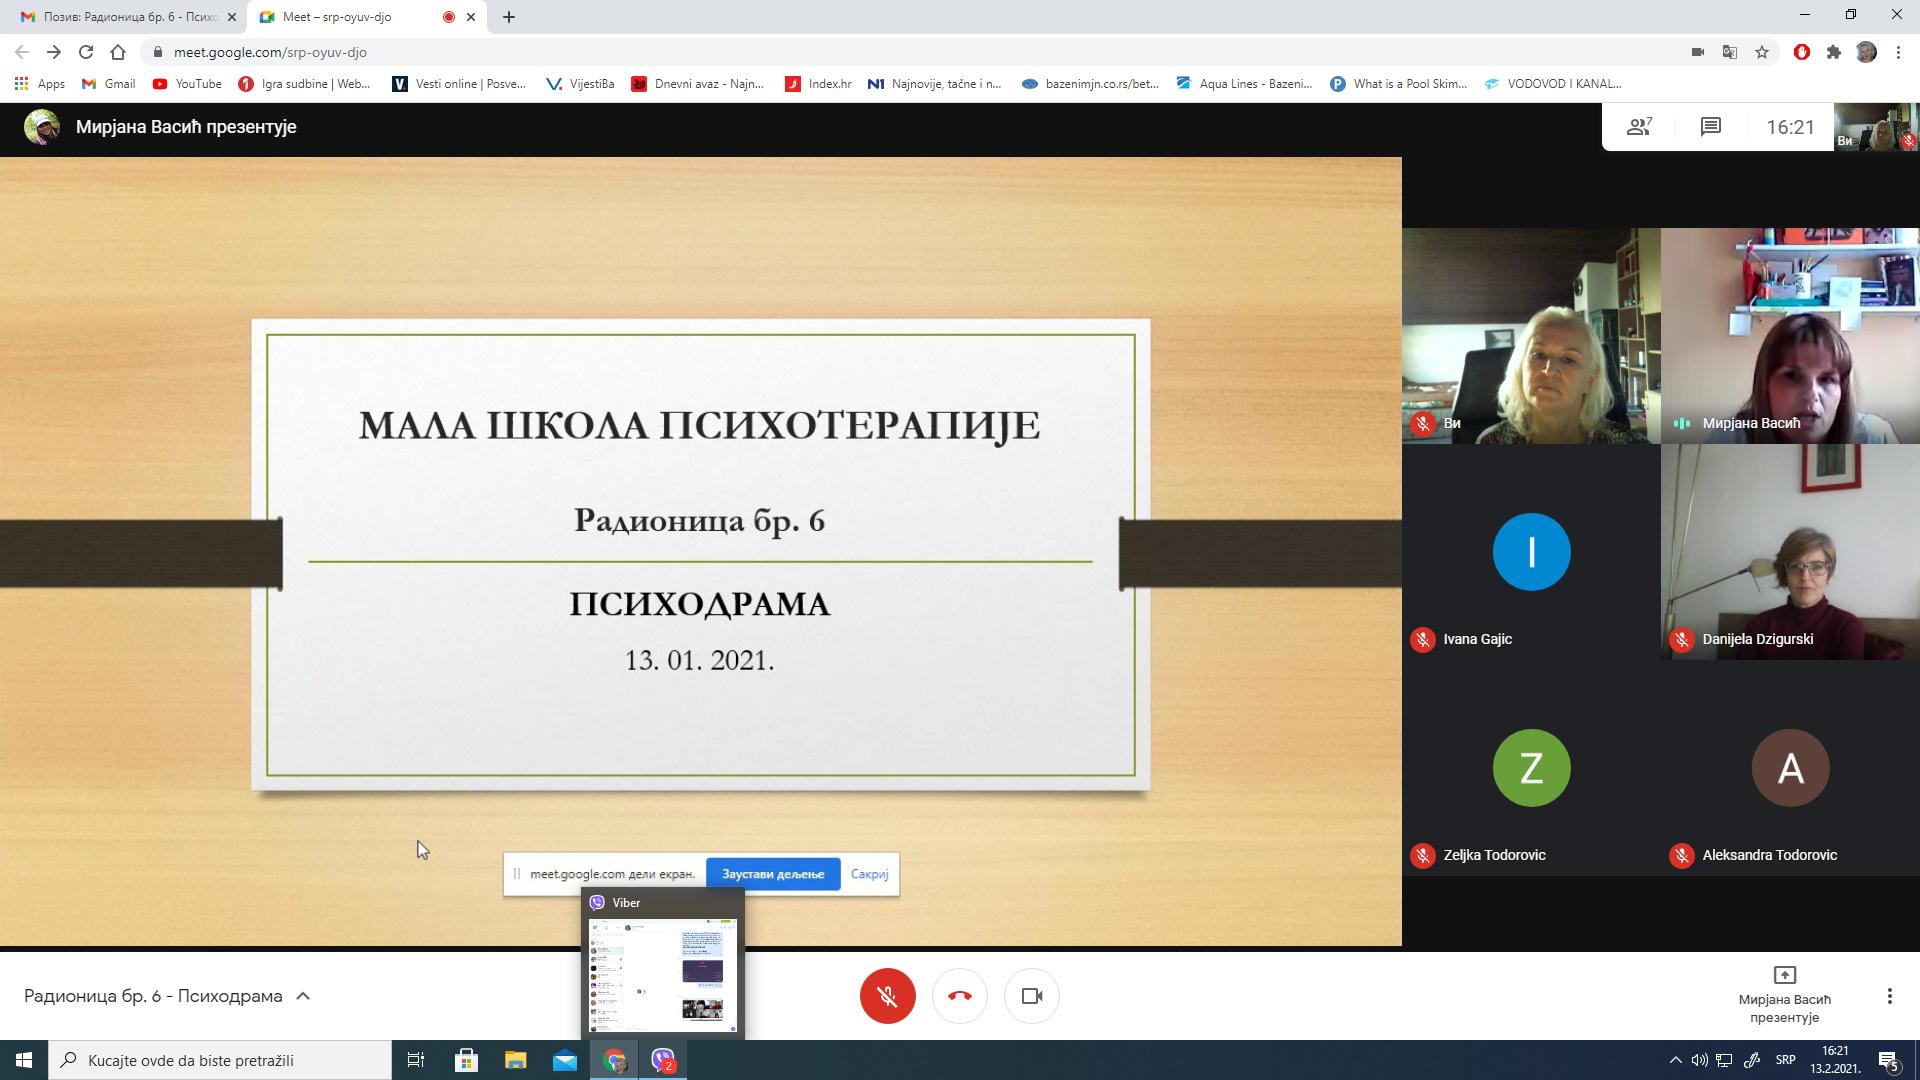
Task: Show hidden system tray icons arrow
Action: point(1675,1060)
